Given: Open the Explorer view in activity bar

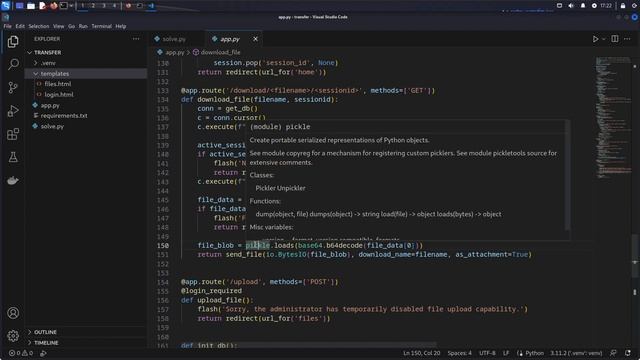Looking at the screenshot, I should 13,42.
